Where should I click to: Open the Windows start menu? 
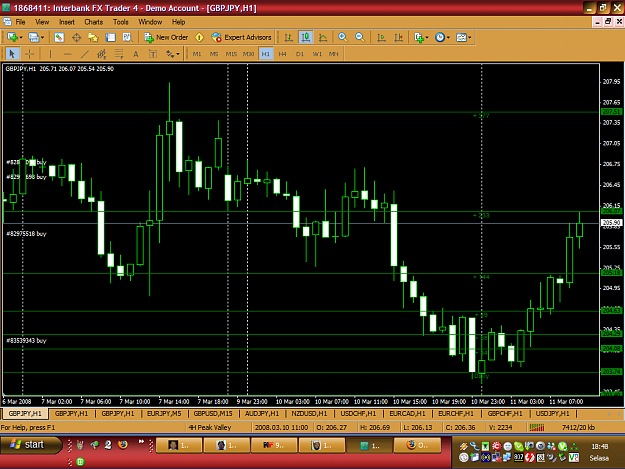click(x=31, y=445)
